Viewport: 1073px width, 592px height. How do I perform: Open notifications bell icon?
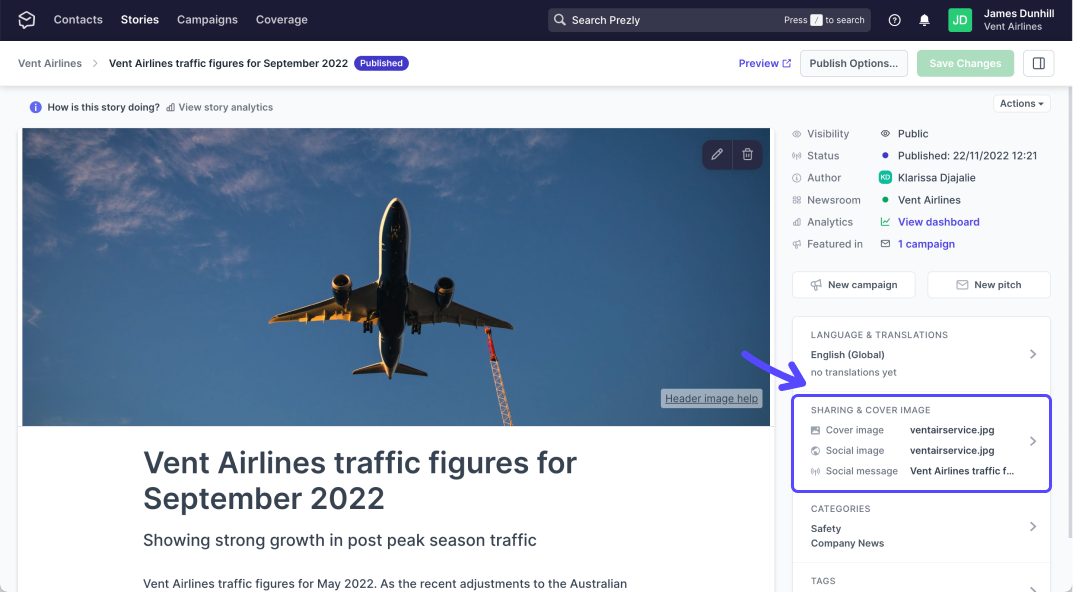pos(925,20)
